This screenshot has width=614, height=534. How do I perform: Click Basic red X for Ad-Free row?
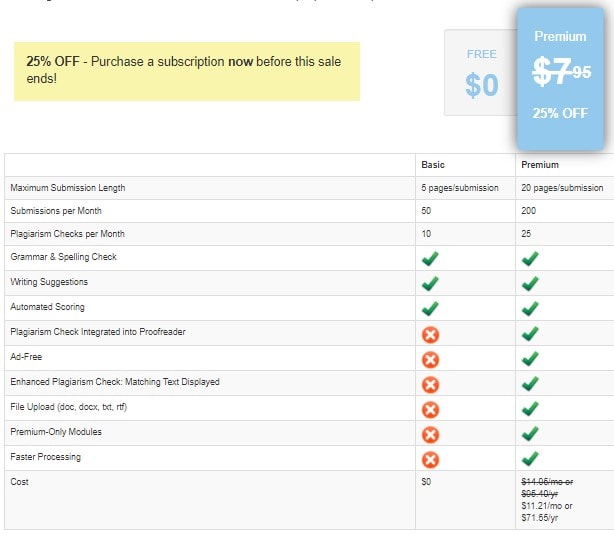(x=431, y=358)
